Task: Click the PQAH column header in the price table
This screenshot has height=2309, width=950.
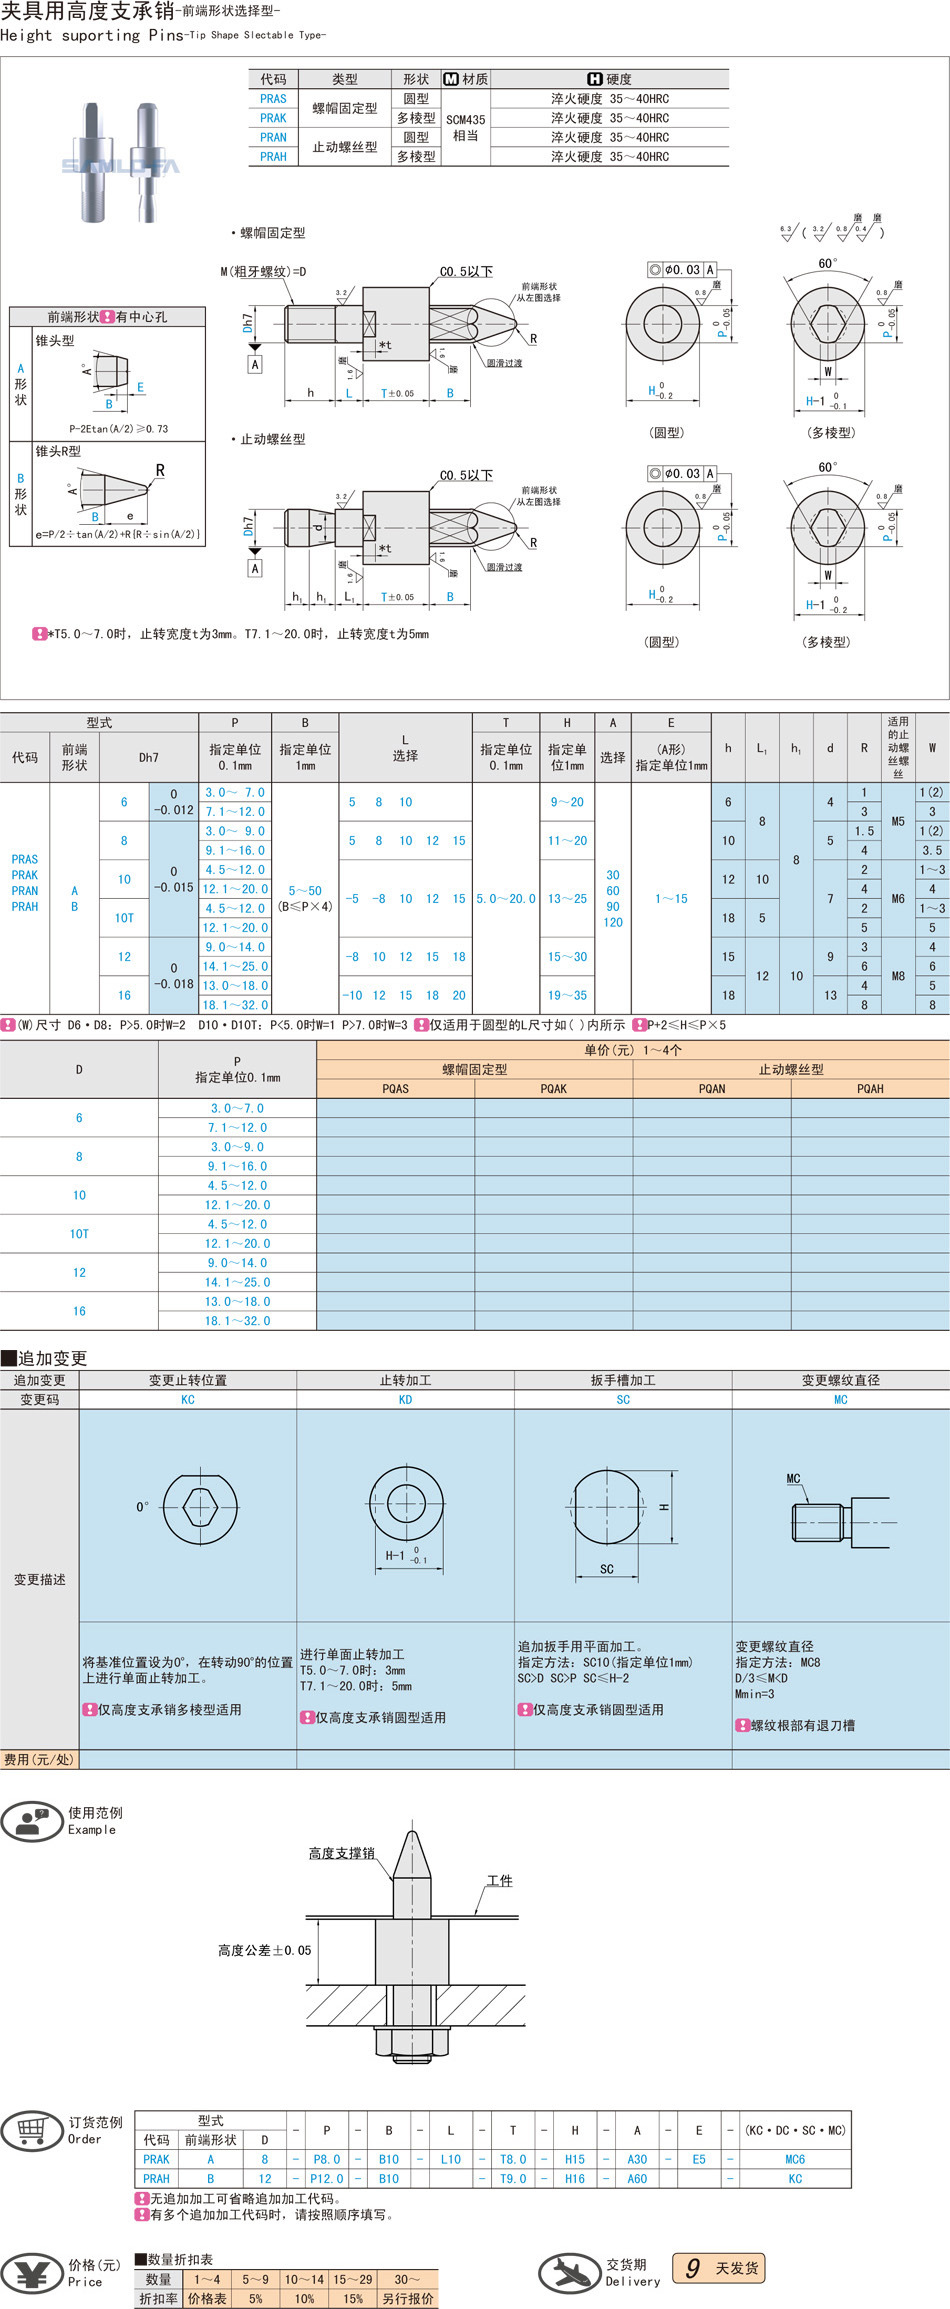Action: 870,1089
